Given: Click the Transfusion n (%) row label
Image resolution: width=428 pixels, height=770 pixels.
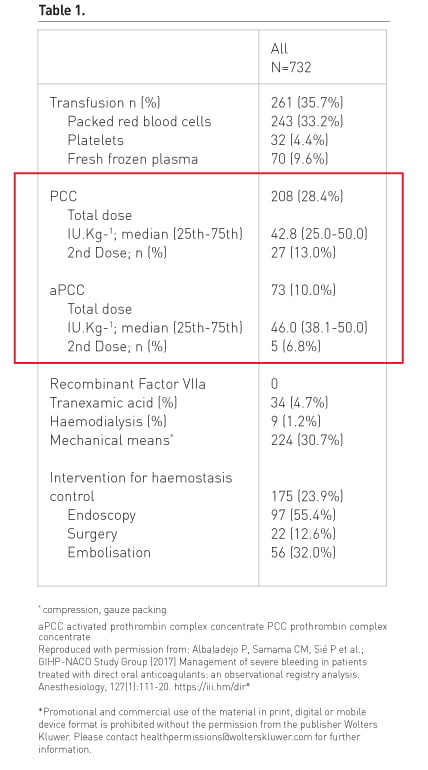Looking at the screenshot, I should (x=105, y=103).
